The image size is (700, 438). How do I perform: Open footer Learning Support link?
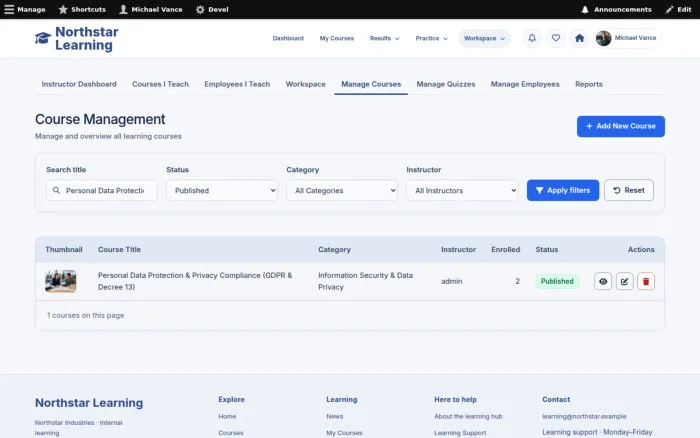460,433
